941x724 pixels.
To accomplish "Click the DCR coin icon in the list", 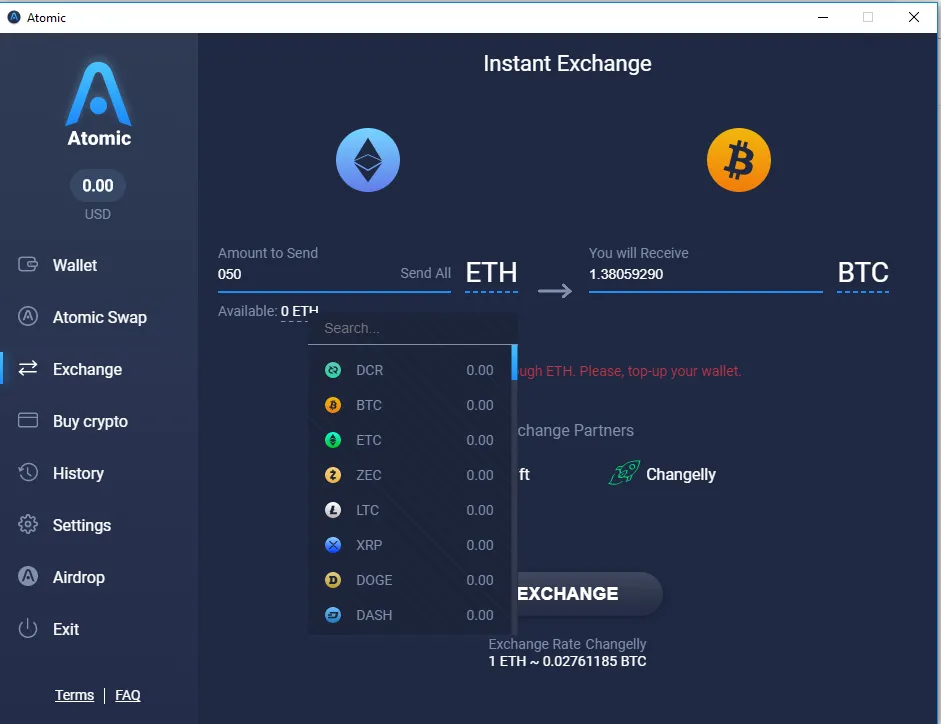I will (333, 370).
